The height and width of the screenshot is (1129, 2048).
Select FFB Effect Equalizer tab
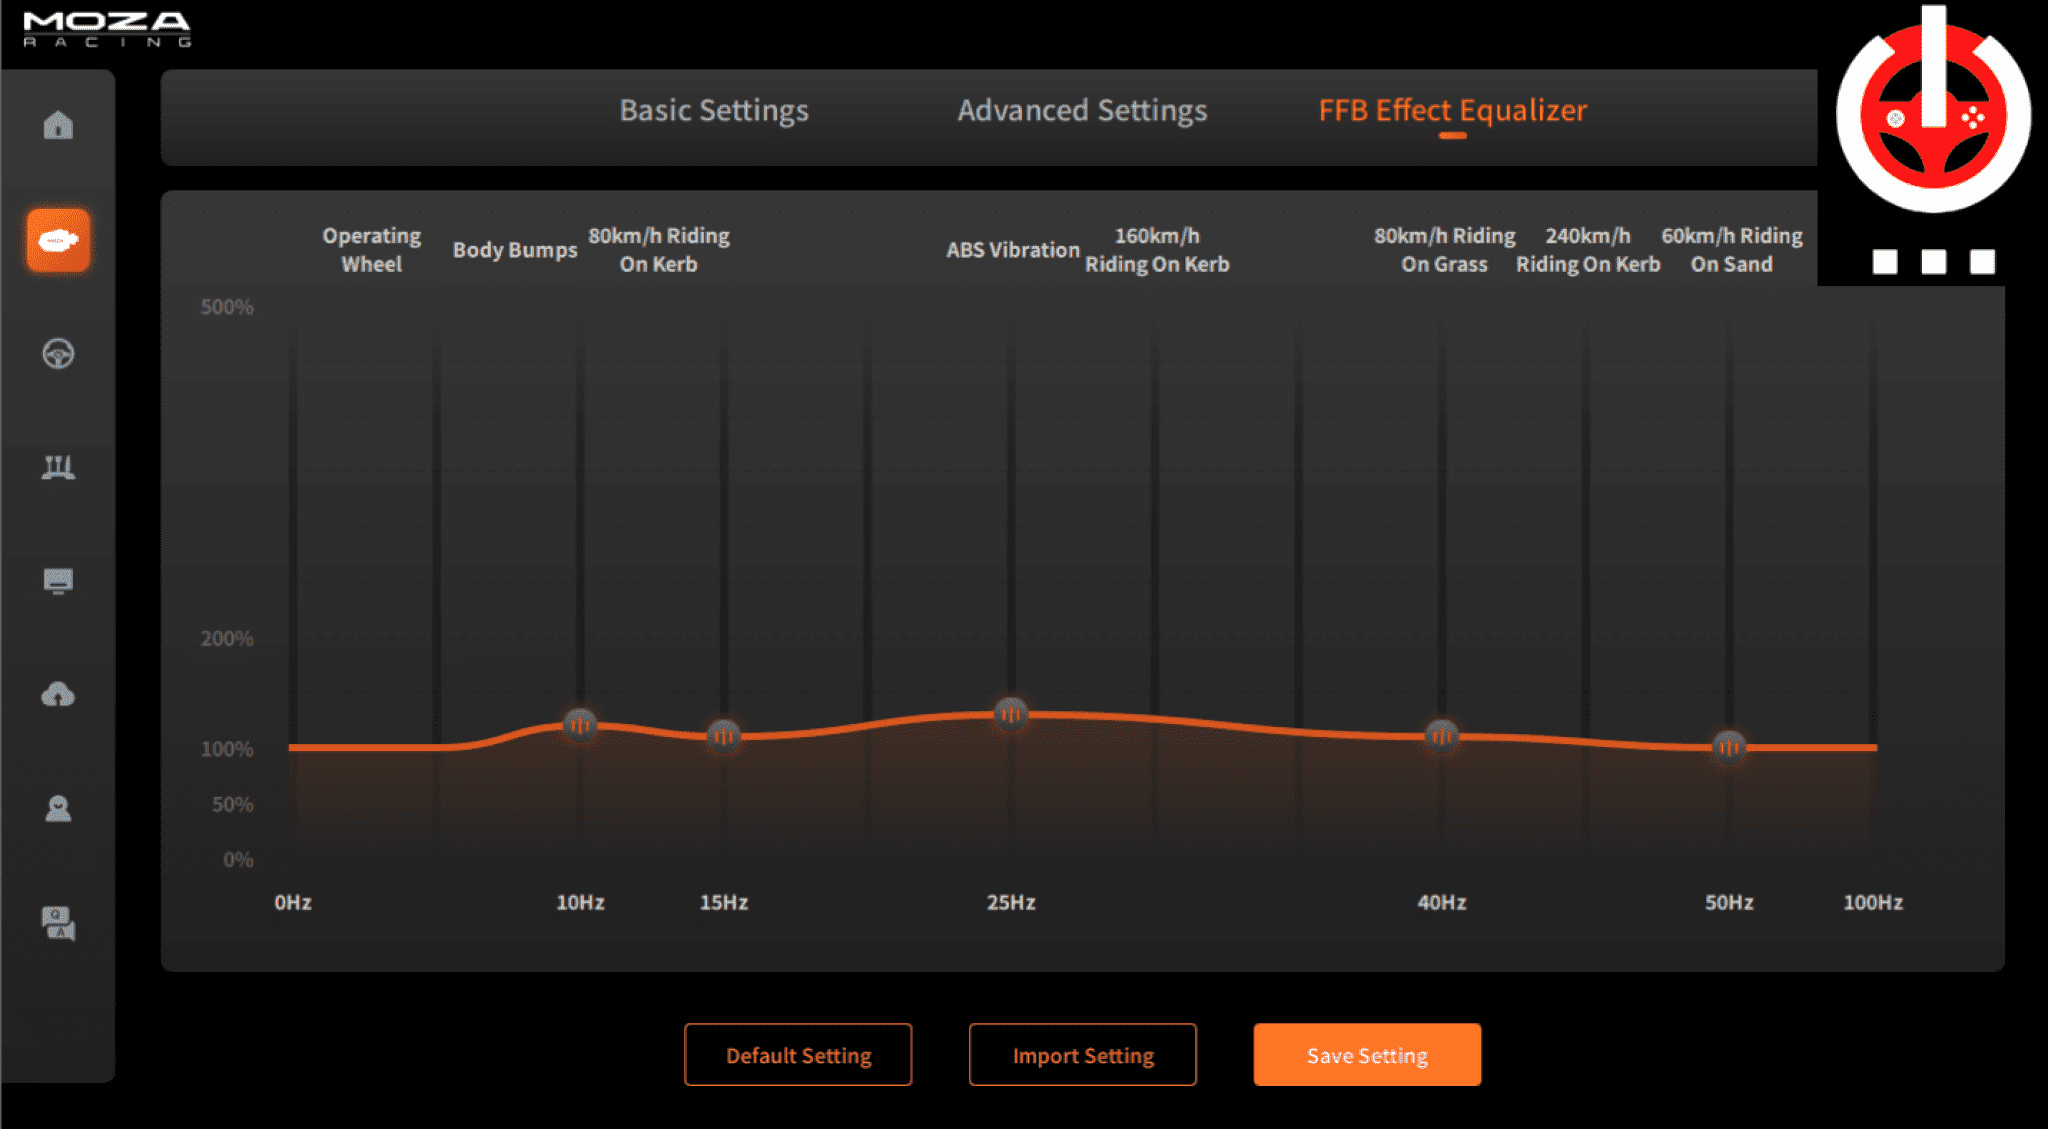[1452, 110]
